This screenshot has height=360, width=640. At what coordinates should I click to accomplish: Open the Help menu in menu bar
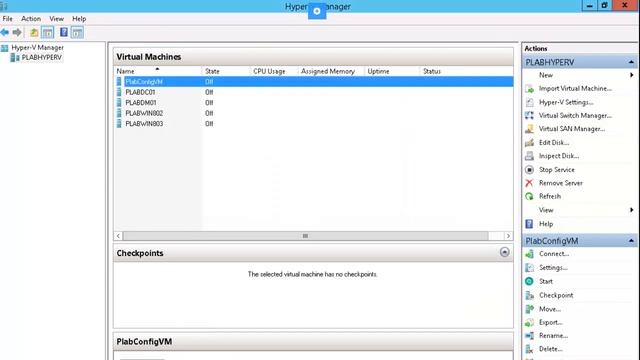(x=79, y=19)
